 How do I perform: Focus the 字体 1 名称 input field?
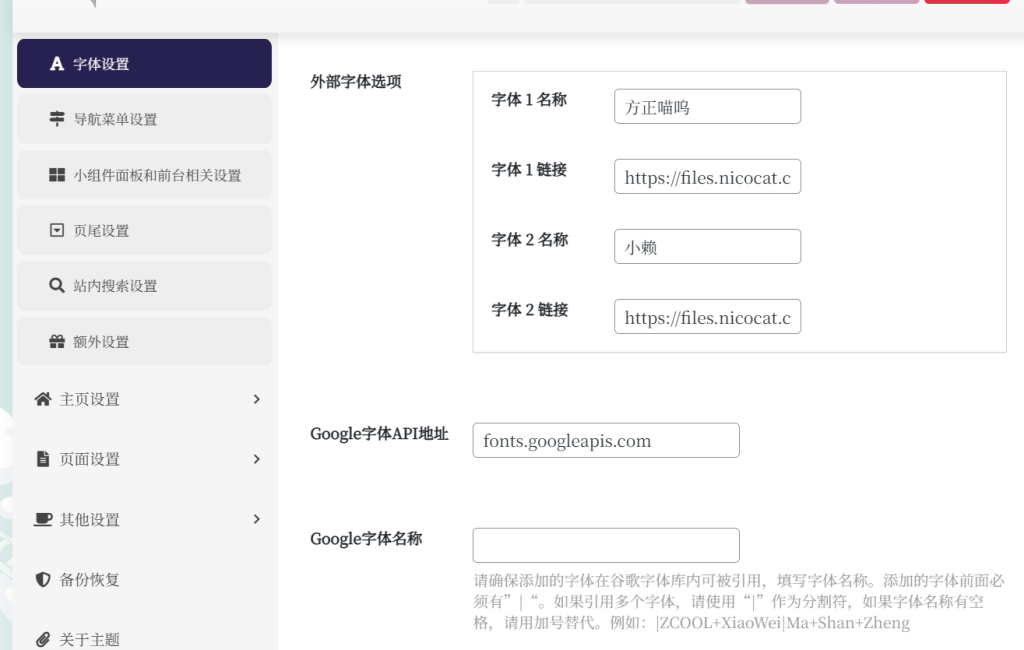coord(707,106)
